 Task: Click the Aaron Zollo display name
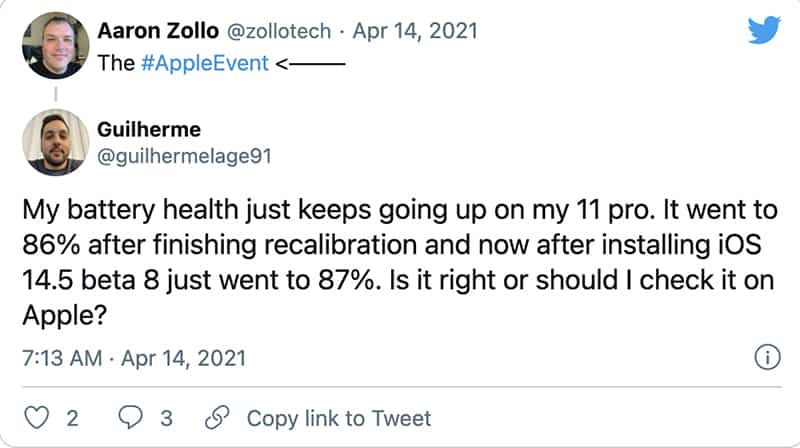point(161,31)
